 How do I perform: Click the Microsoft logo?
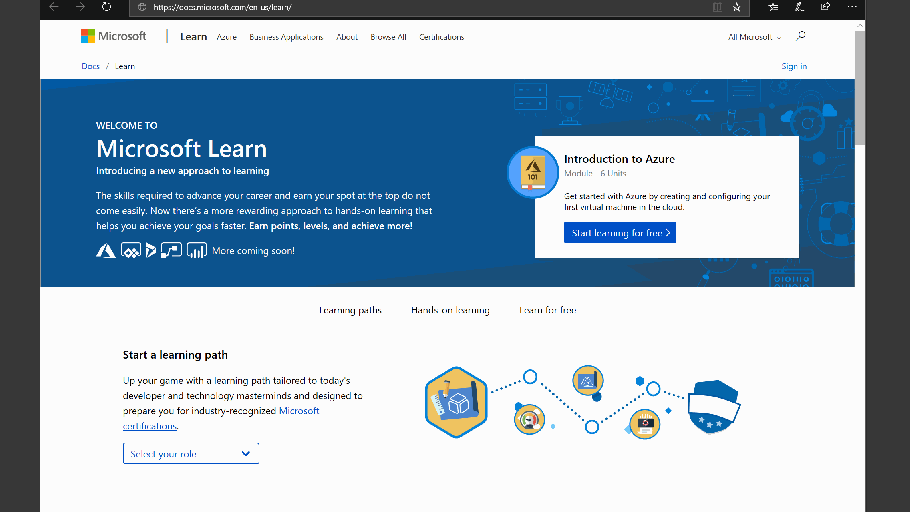(114, 36)
